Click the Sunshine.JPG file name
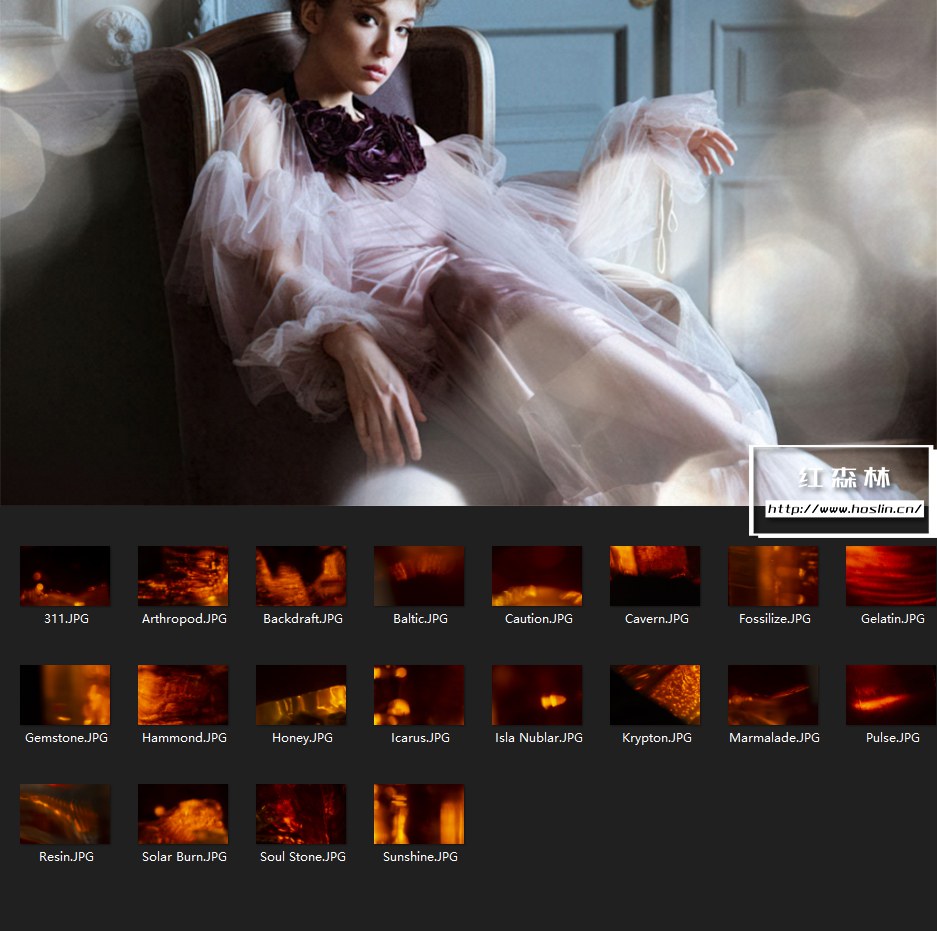 420,856
